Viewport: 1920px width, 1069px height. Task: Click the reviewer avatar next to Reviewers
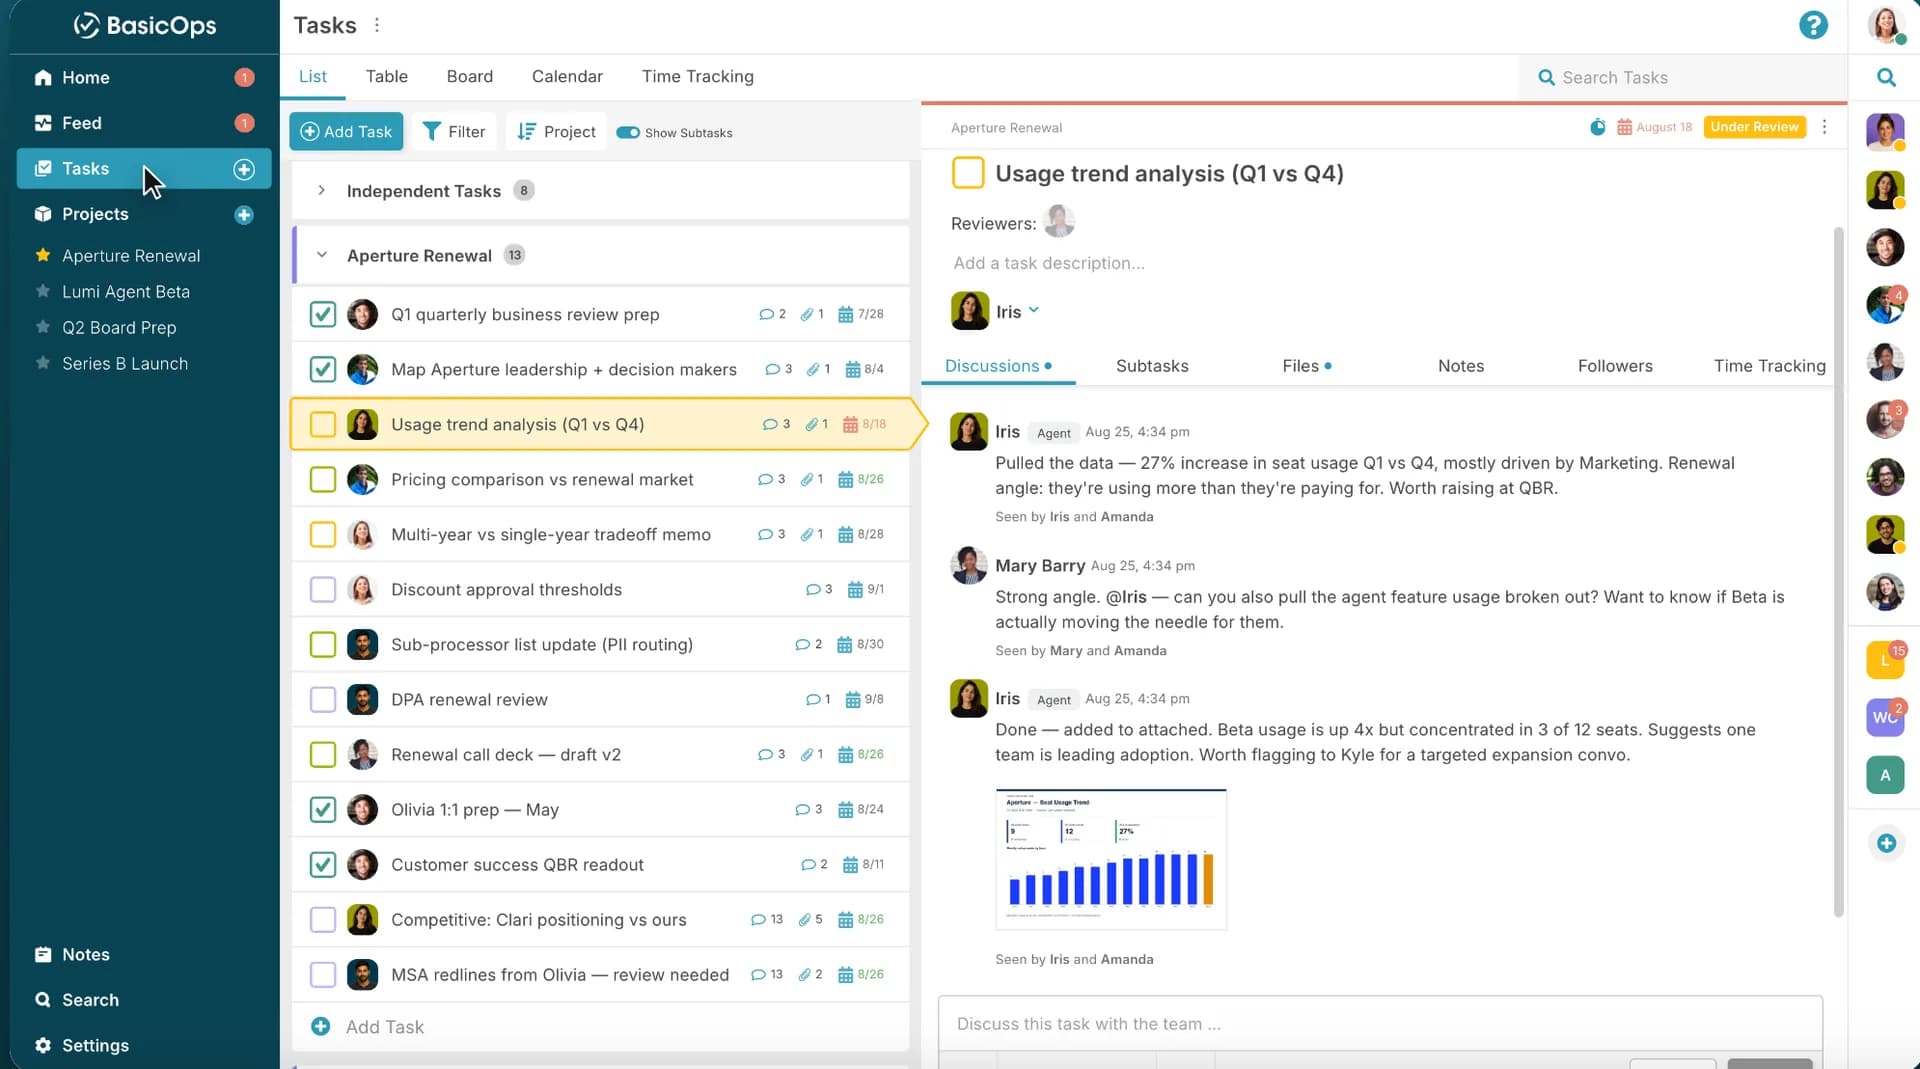tap(1059, 221)
